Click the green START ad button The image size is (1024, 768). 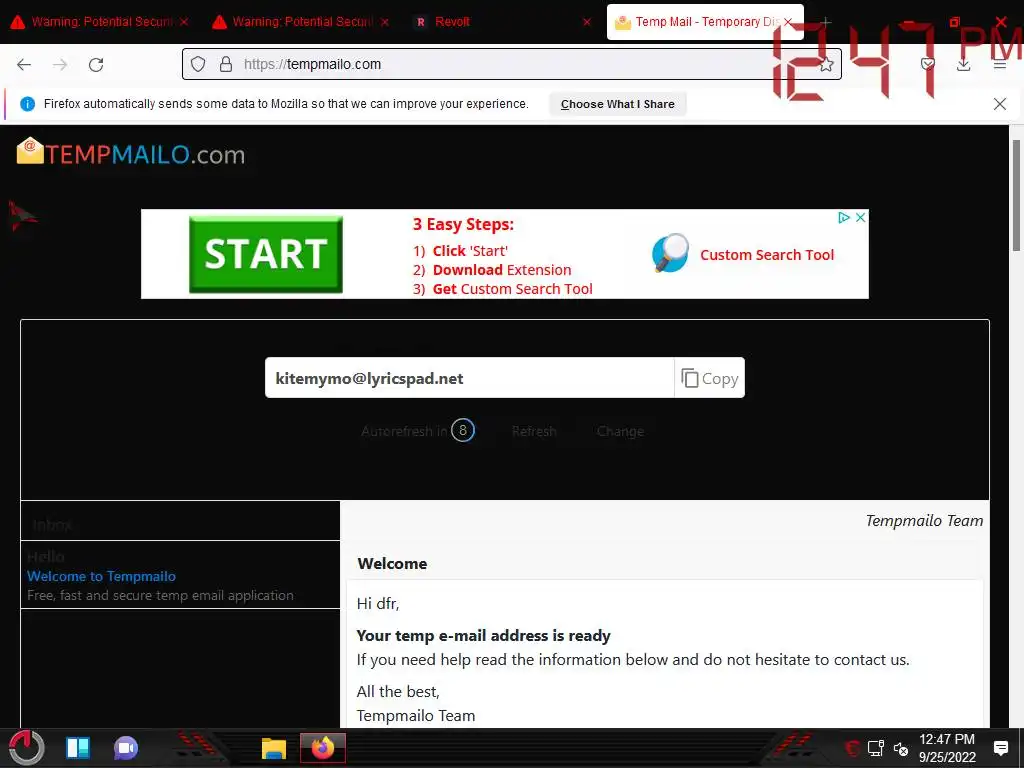(x=265, y=254)
